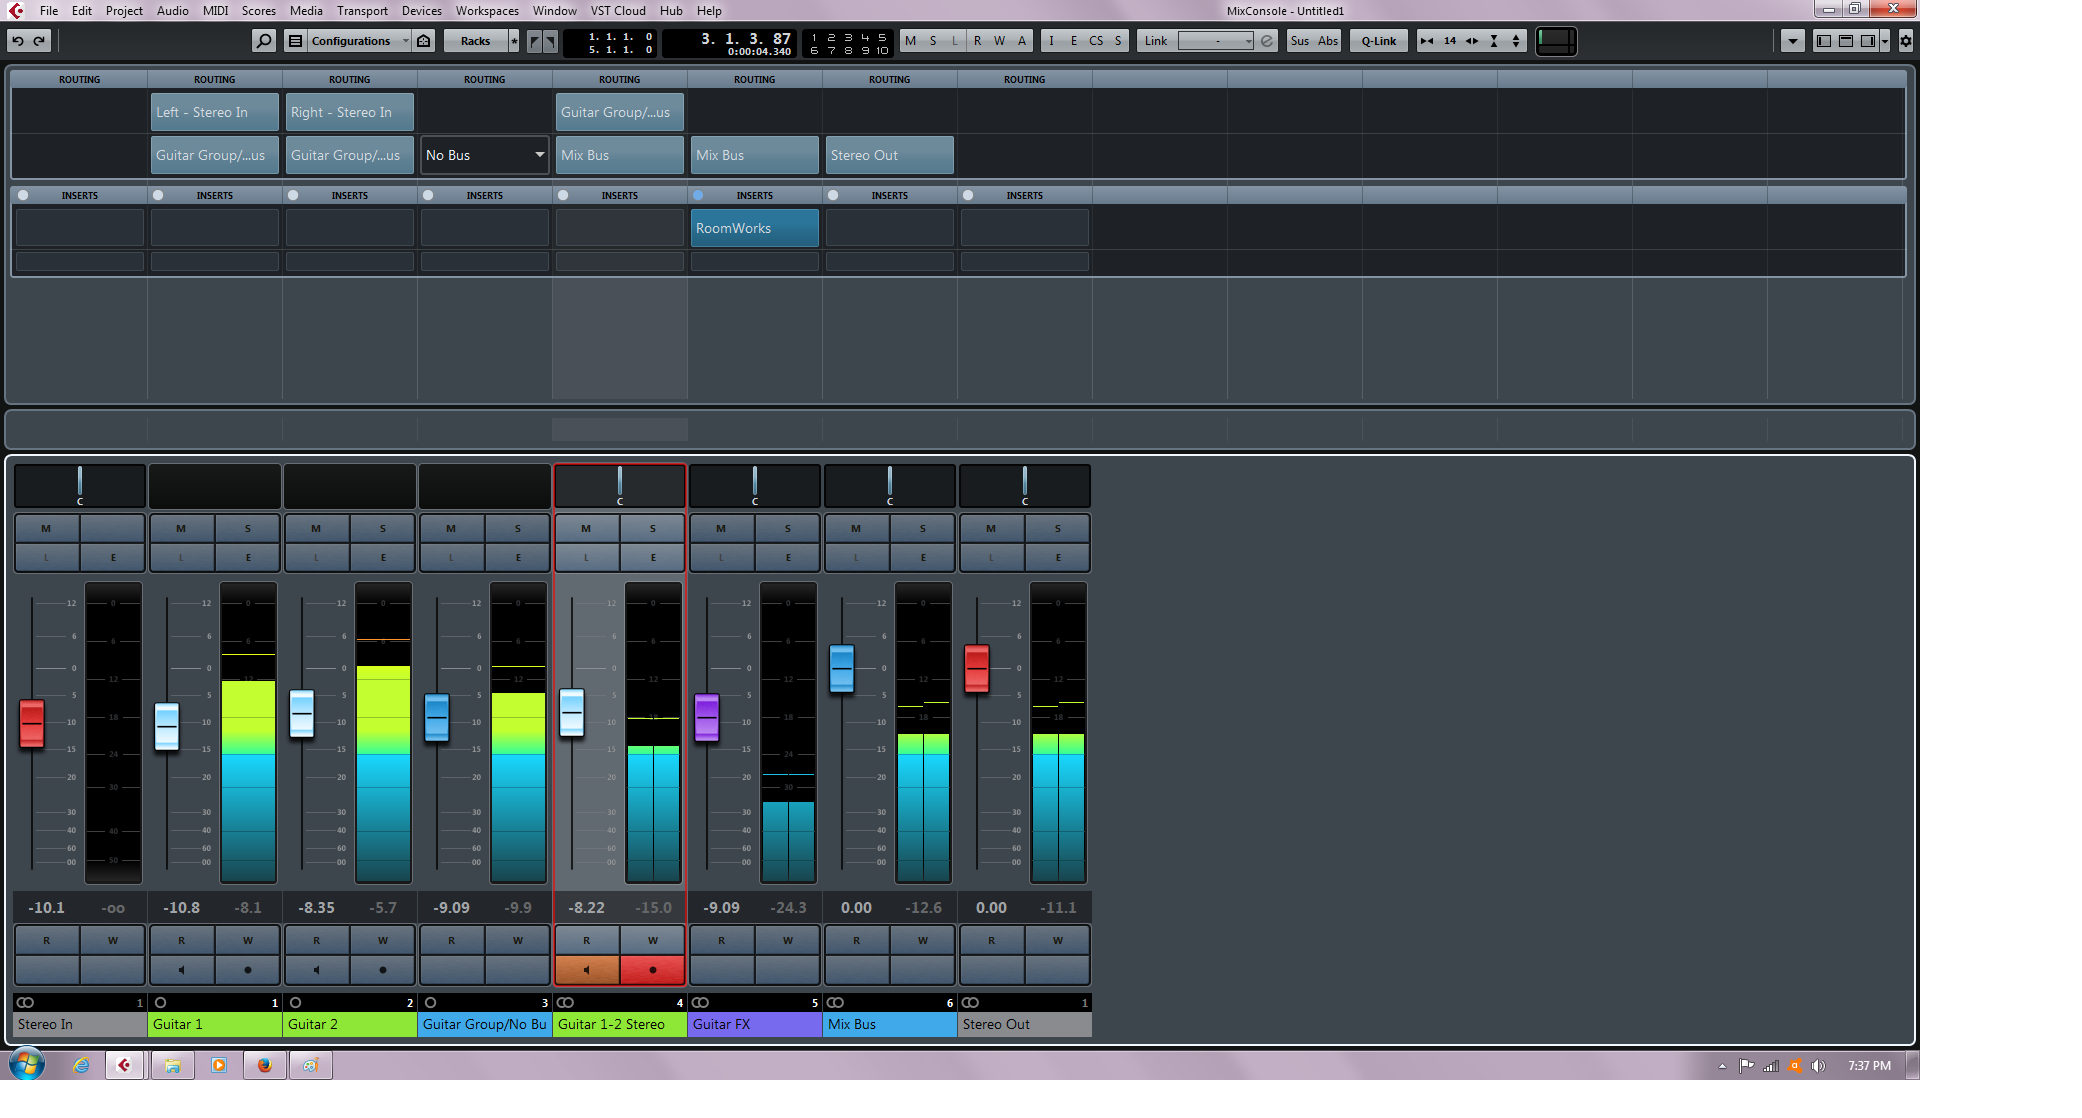Screen dimensions: 2082x1118
Task: Click the Link chain icon beside the link field
Action: (1267, 41)
